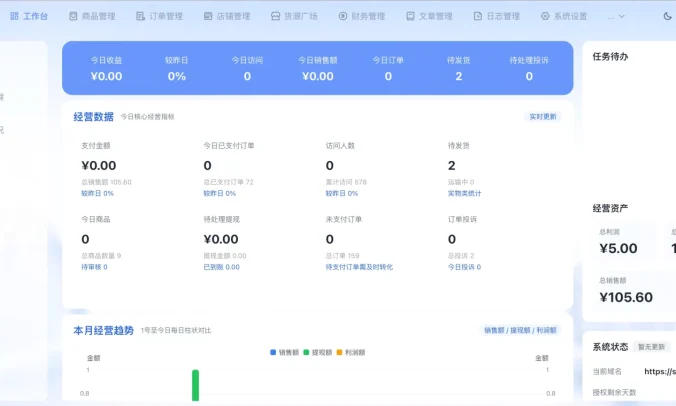Click 提现金额 0.00 text
This screenshot has width=676, height=406.
(225, 256)
